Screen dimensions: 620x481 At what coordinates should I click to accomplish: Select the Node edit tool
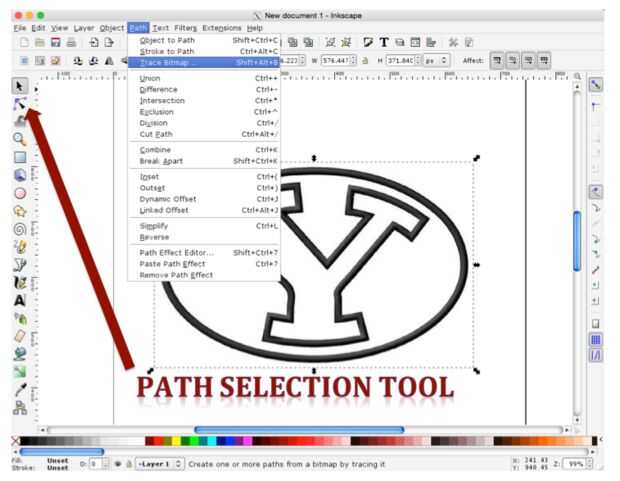[x=19, y=104]
